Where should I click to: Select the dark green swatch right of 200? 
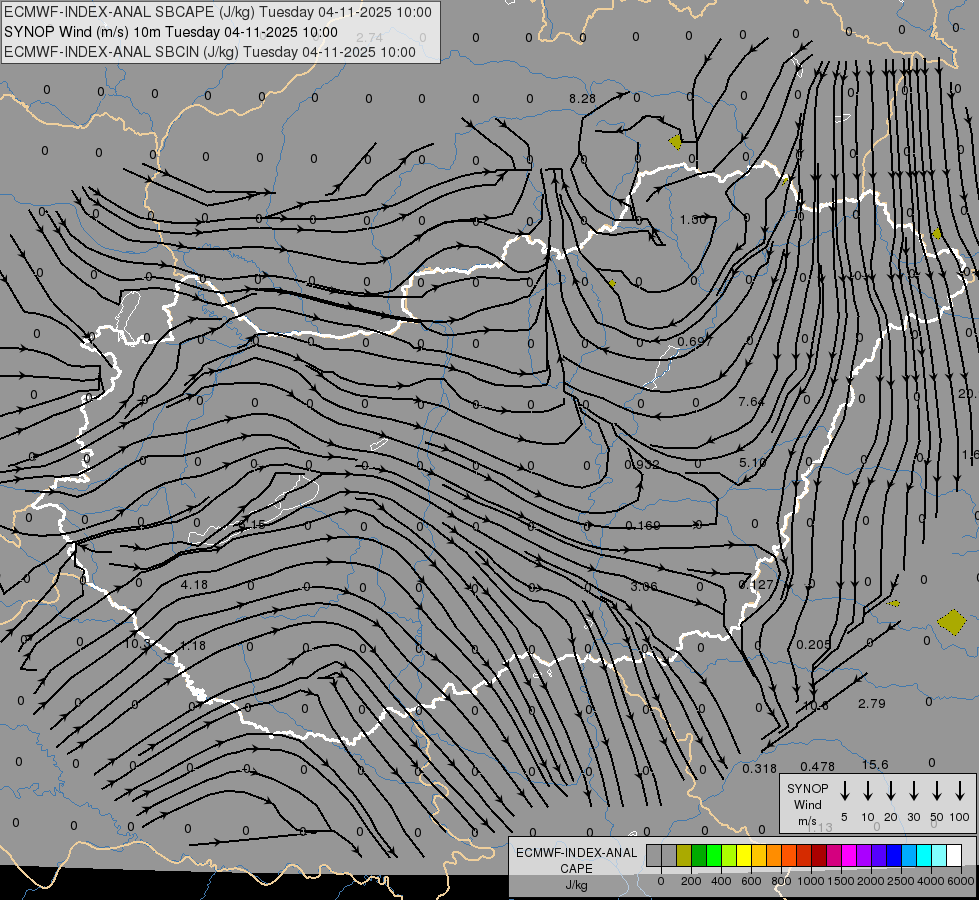tap(699, 855)
